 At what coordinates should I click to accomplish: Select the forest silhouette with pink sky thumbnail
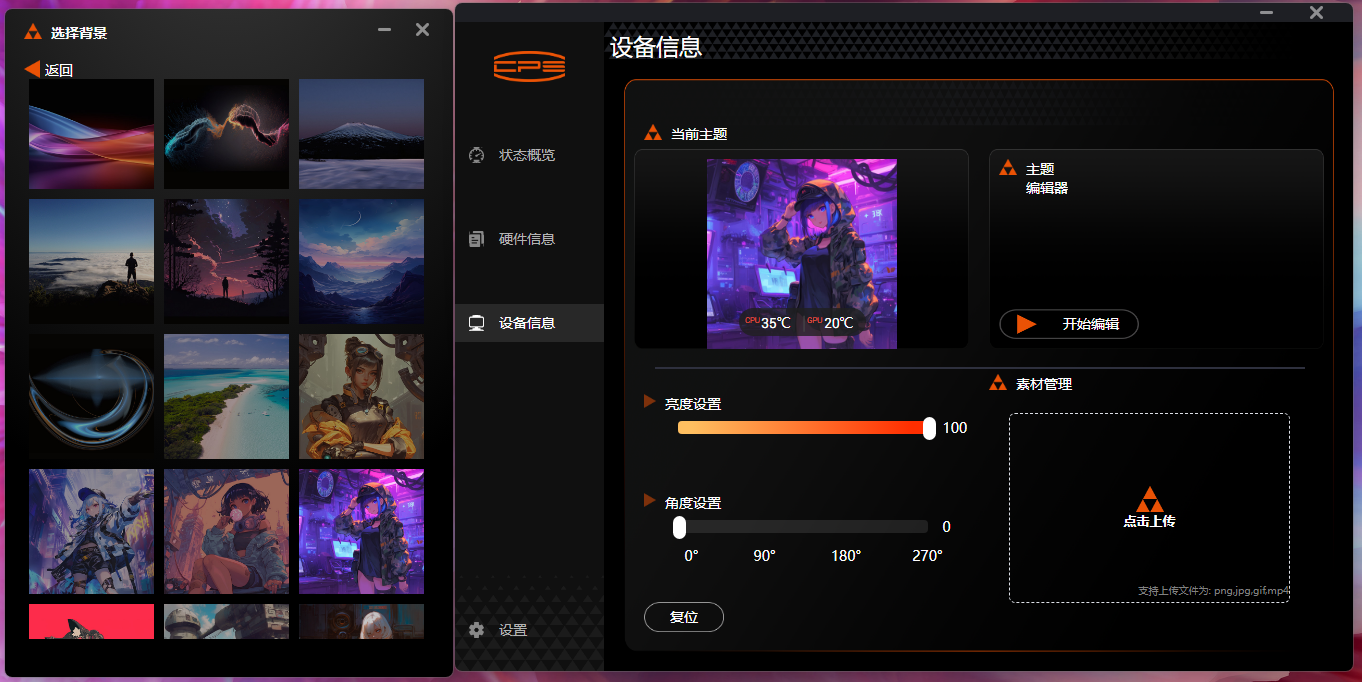(226, 261)
